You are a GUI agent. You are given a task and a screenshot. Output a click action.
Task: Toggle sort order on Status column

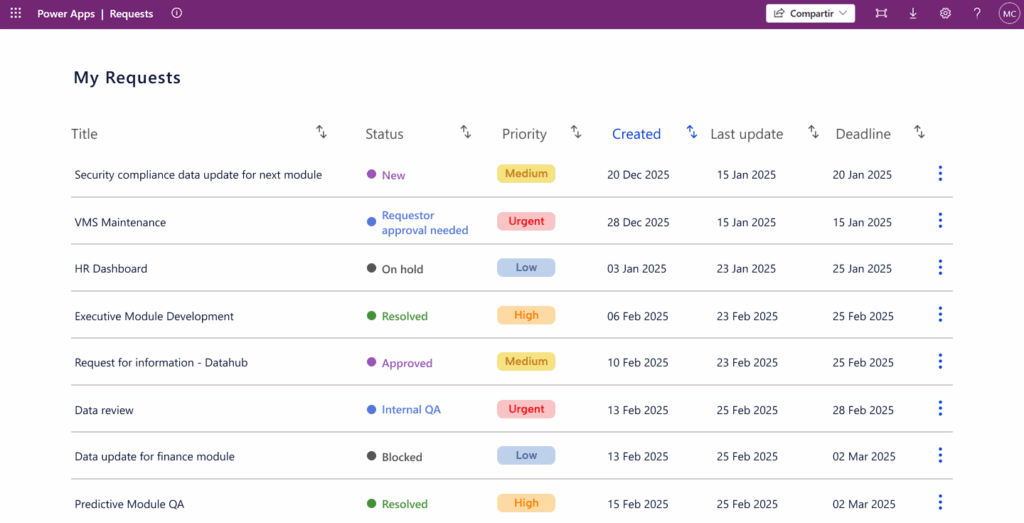pos(465,132)
